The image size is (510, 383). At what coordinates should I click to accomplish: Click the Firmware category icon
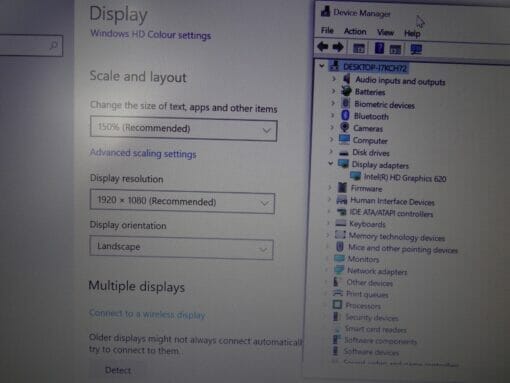click(342, 187)
